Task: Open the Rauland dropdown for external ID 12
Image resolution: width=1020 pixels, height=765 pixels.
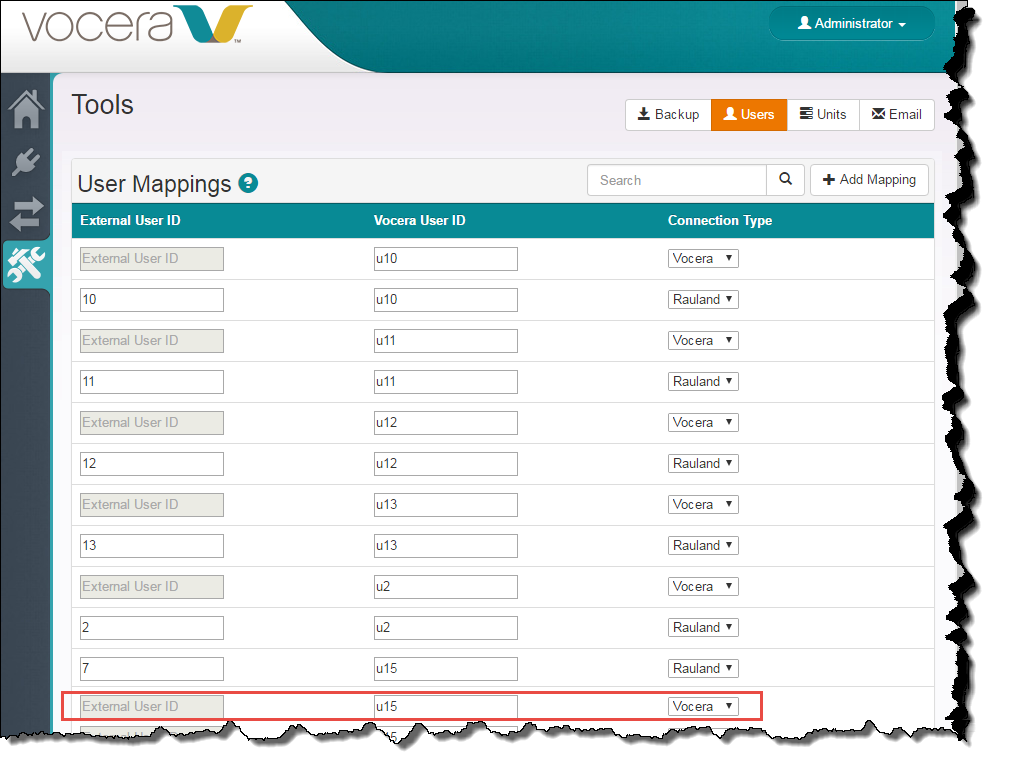Action: (703, 463)
